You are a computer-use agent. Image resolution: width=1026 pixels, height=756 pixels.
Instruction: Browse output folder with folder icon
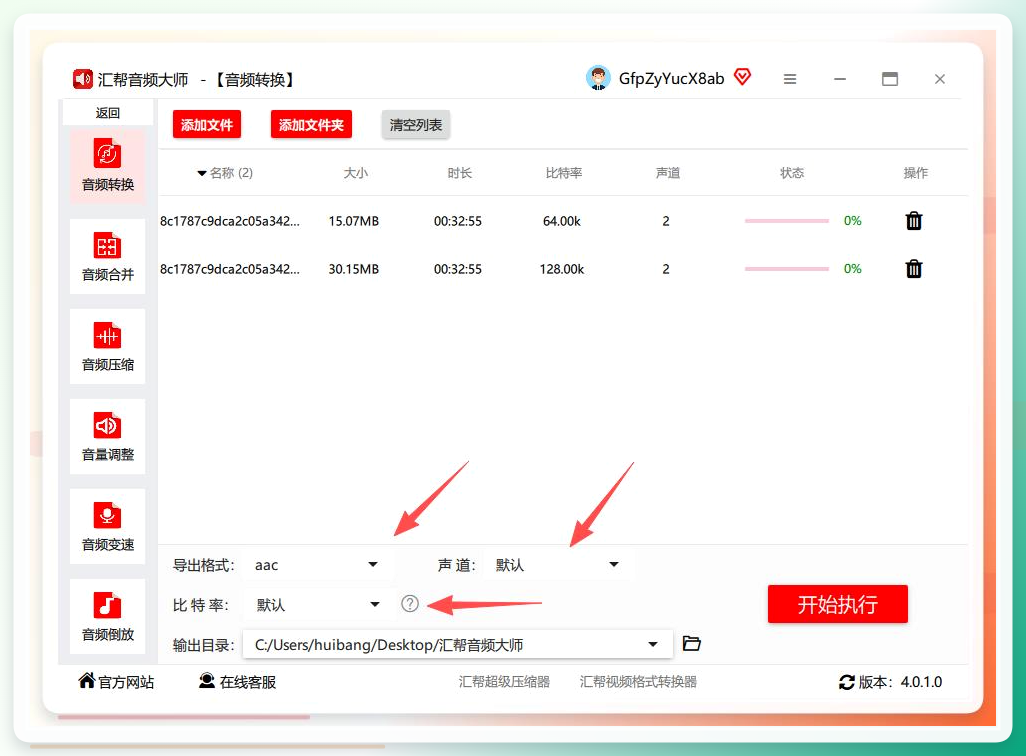click(692, 643)
